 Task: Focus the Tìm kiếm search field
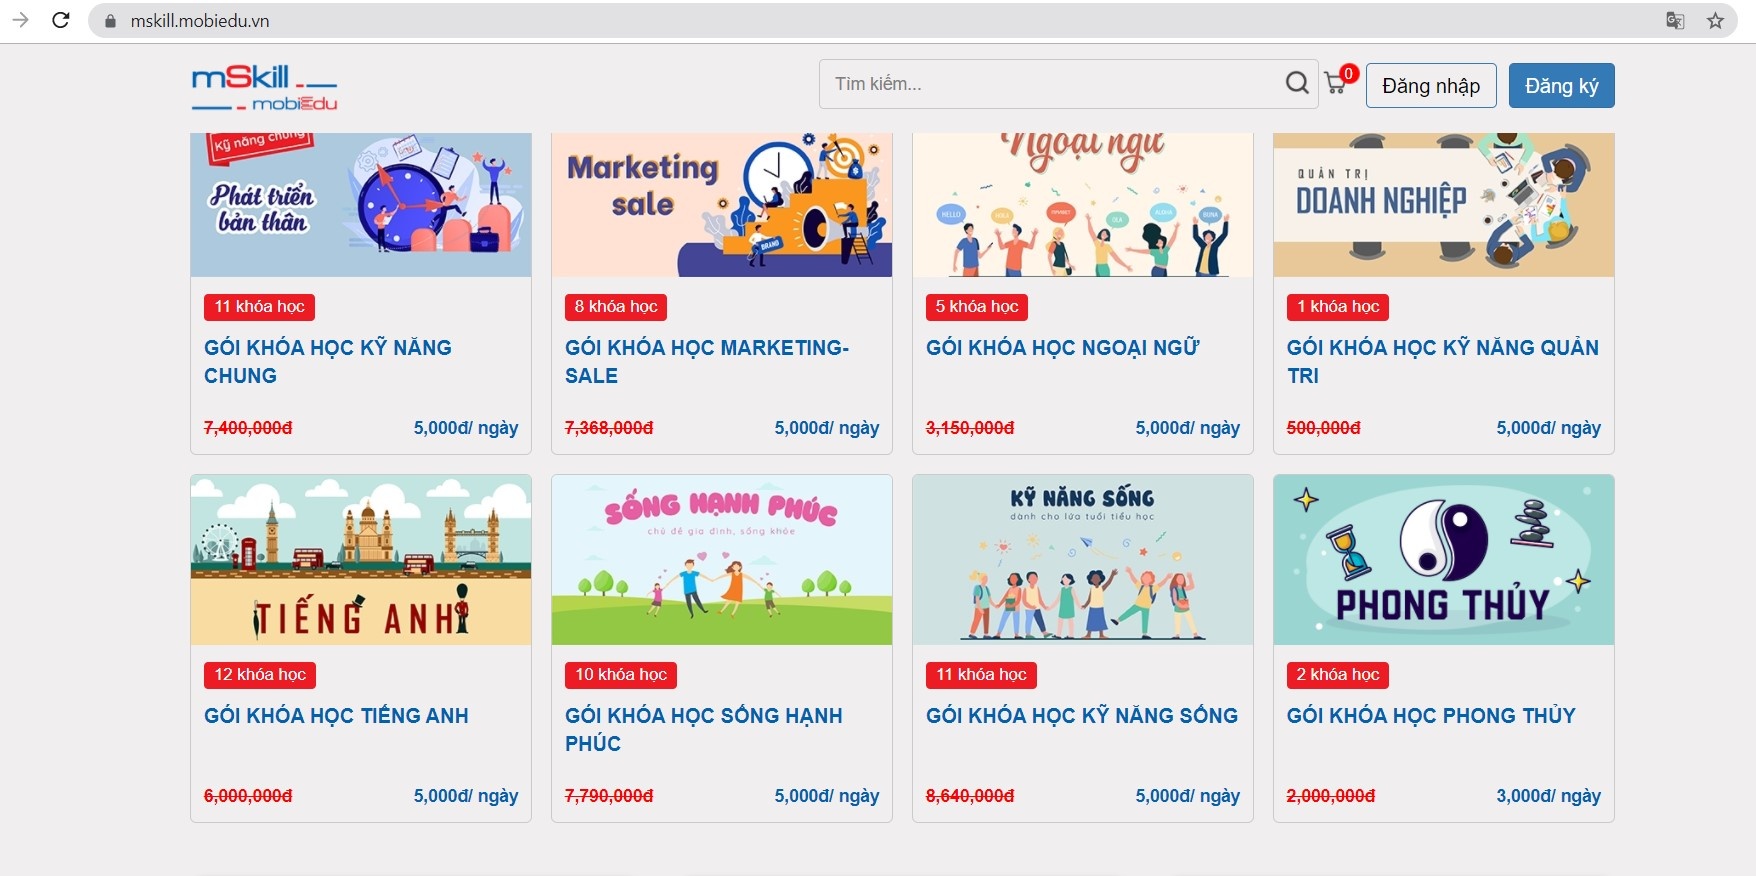click(1050, 84)
